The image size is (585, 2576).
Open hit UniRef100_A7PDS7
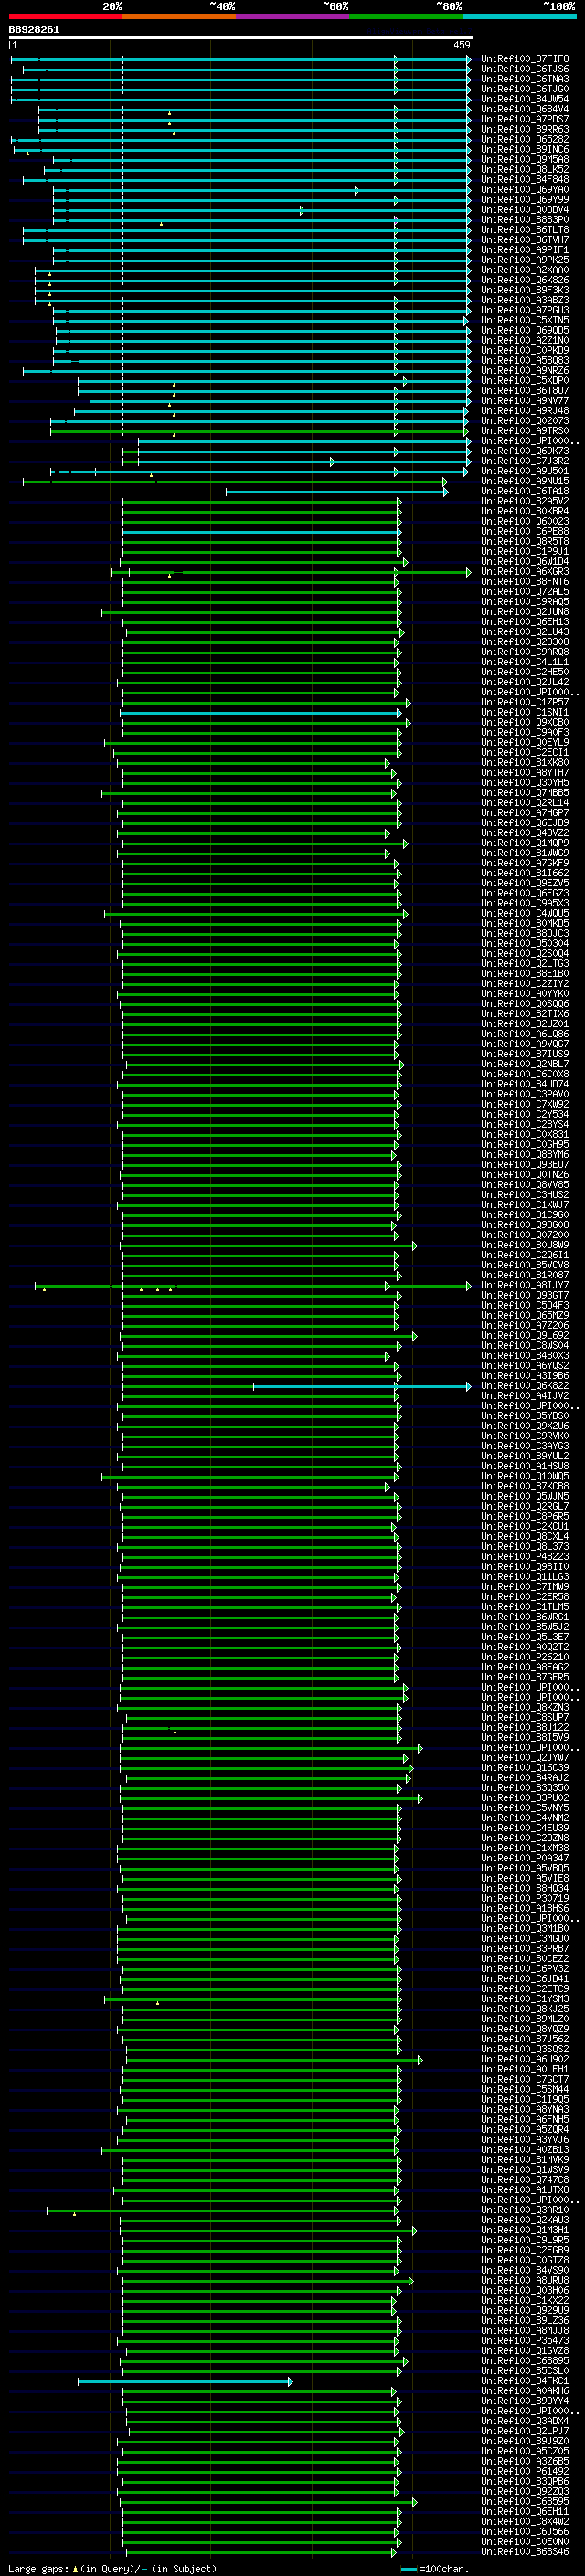525,119
